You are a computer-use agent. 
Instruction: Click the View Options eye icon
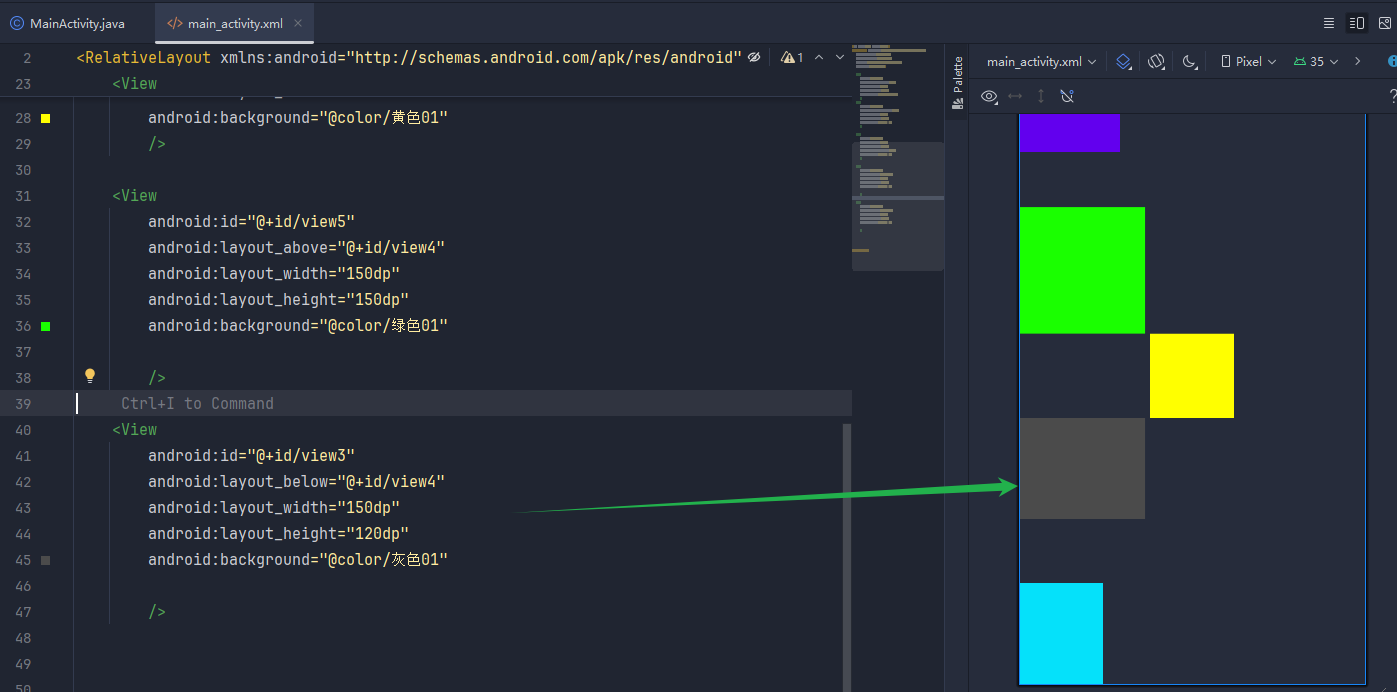pyautogui.click(x=990, y=96)
